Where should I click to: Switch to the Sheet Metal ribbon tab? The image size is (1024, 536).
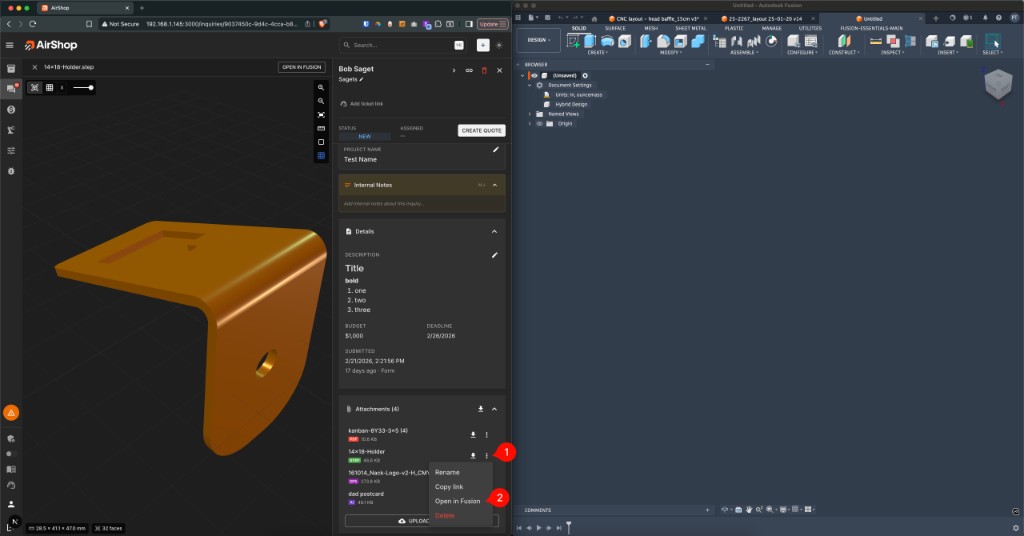[x=689, y=28]
